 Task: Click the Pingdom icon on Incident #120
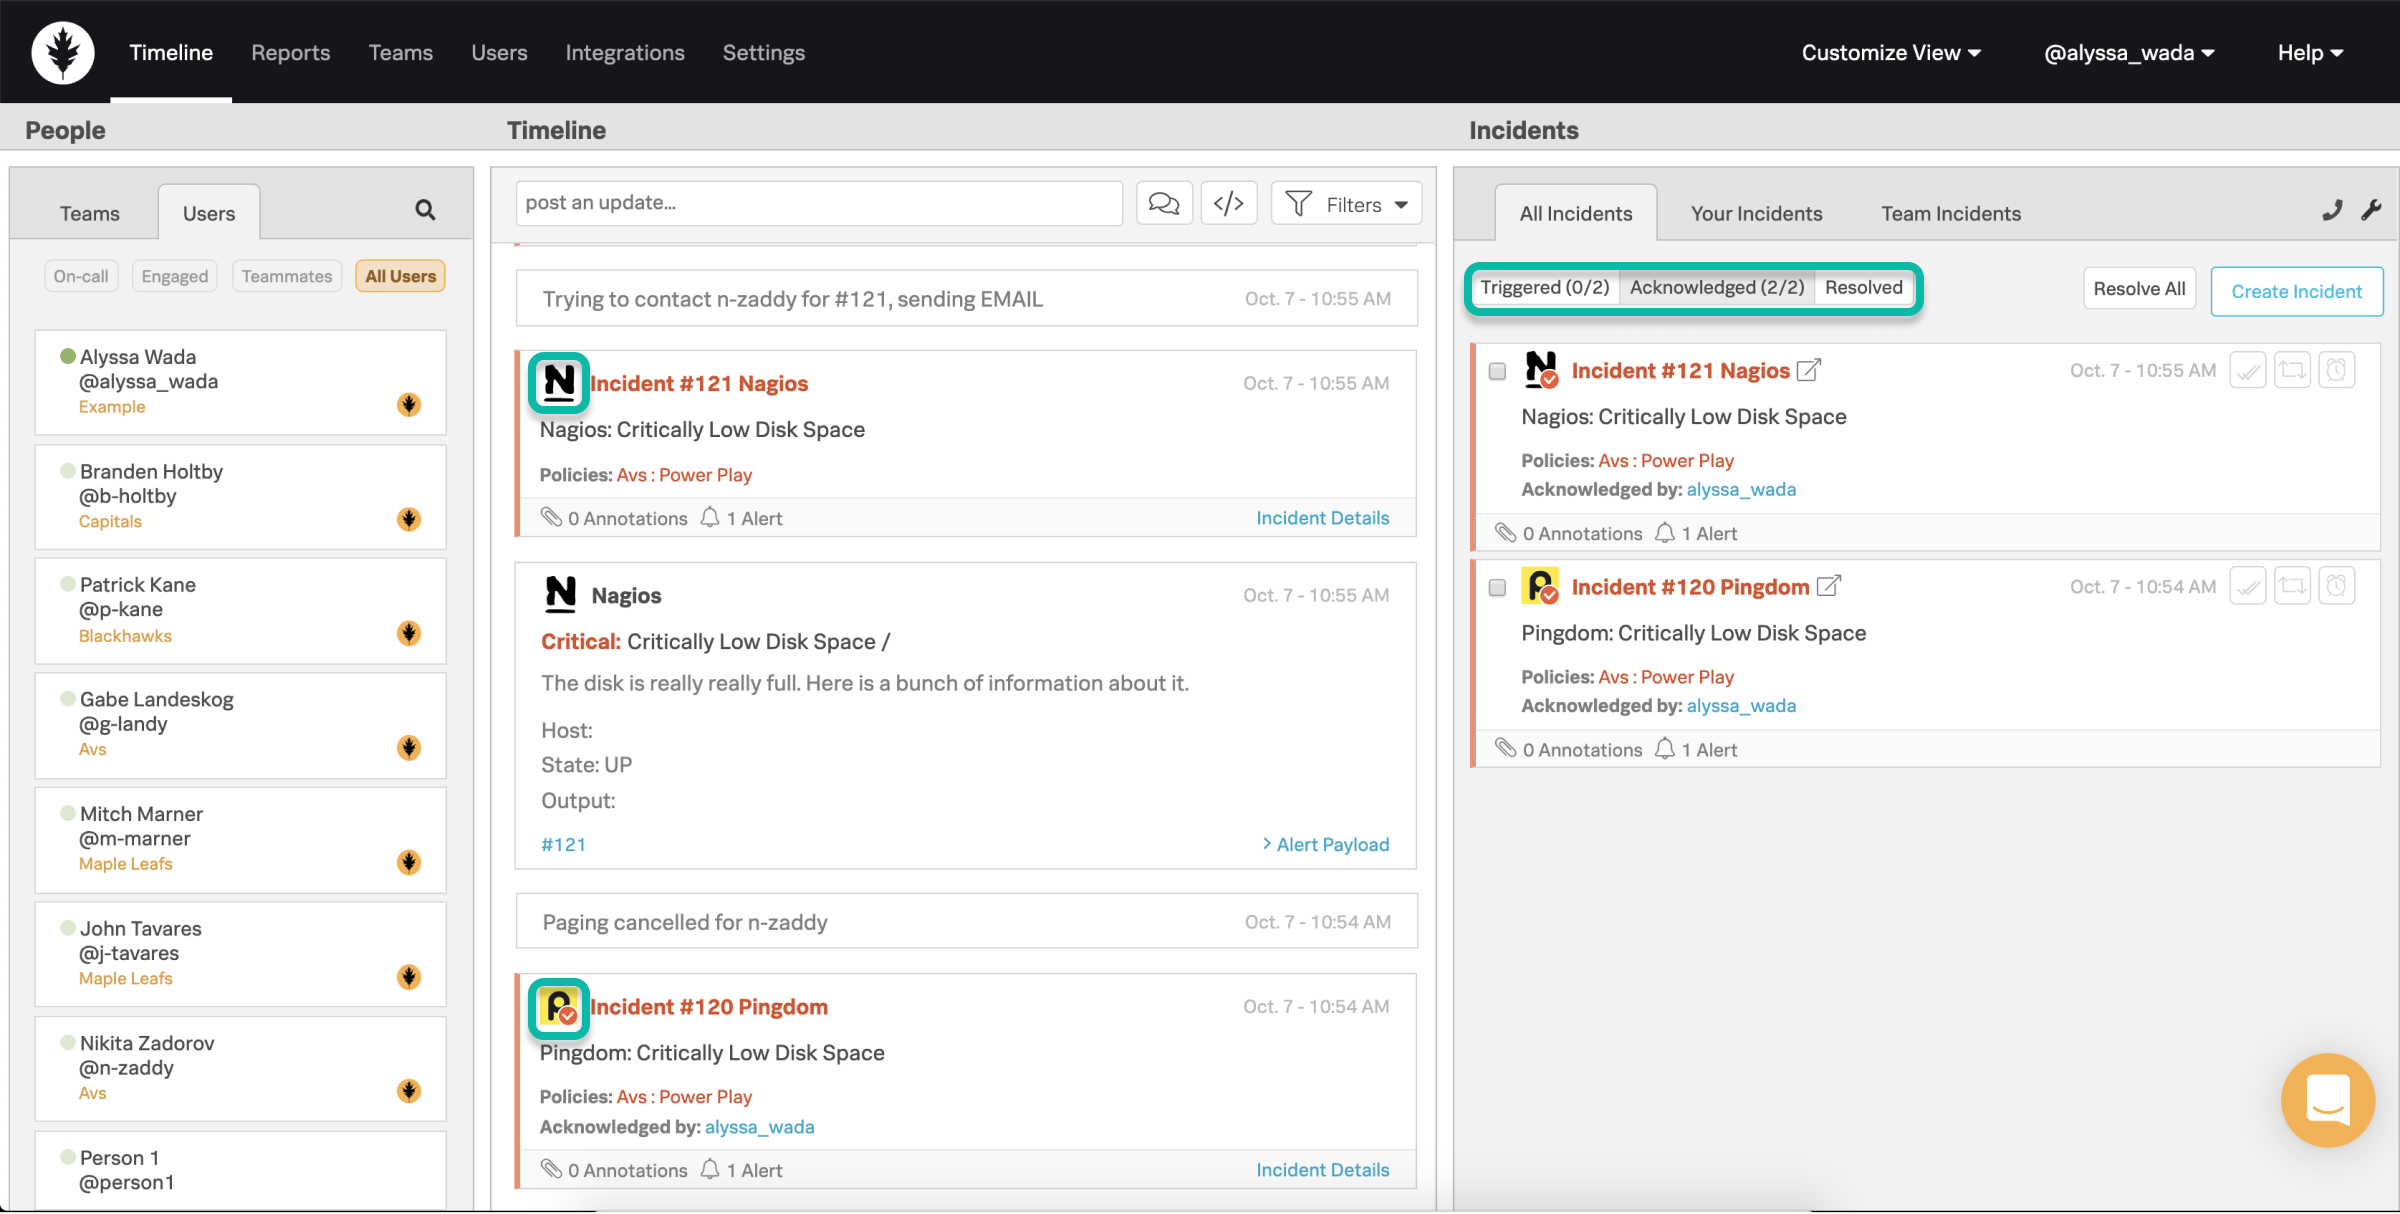click(x=559, y=1008)
